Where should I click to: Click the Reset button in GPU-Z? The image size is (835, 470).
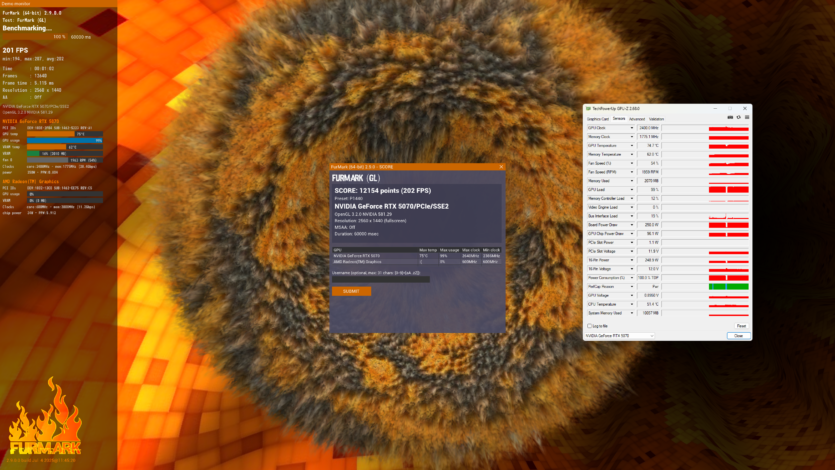[x=740, y=326]
